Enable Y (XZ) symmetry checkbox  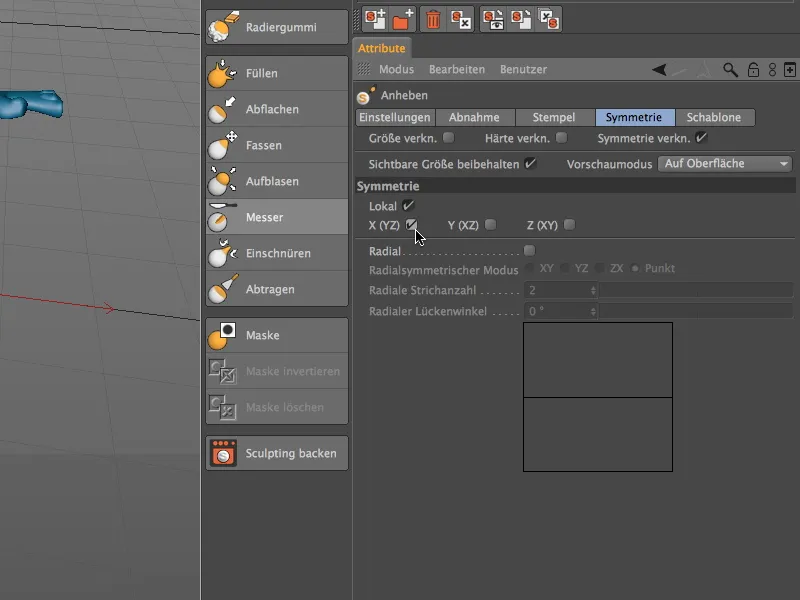pyautogui.click(x=490, y=224)
